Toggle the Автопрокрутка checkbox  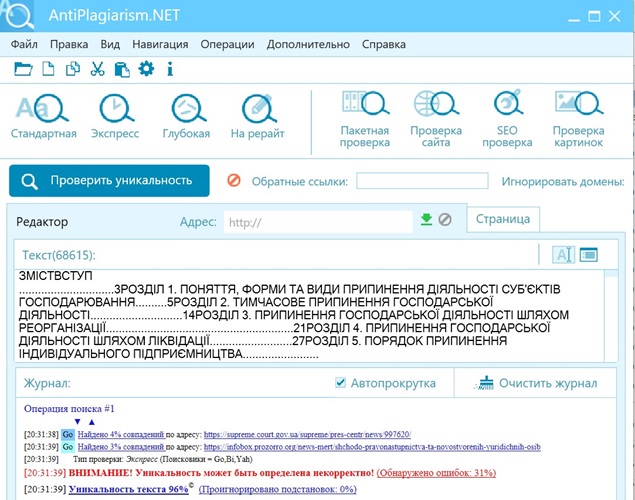click(341, 383)
